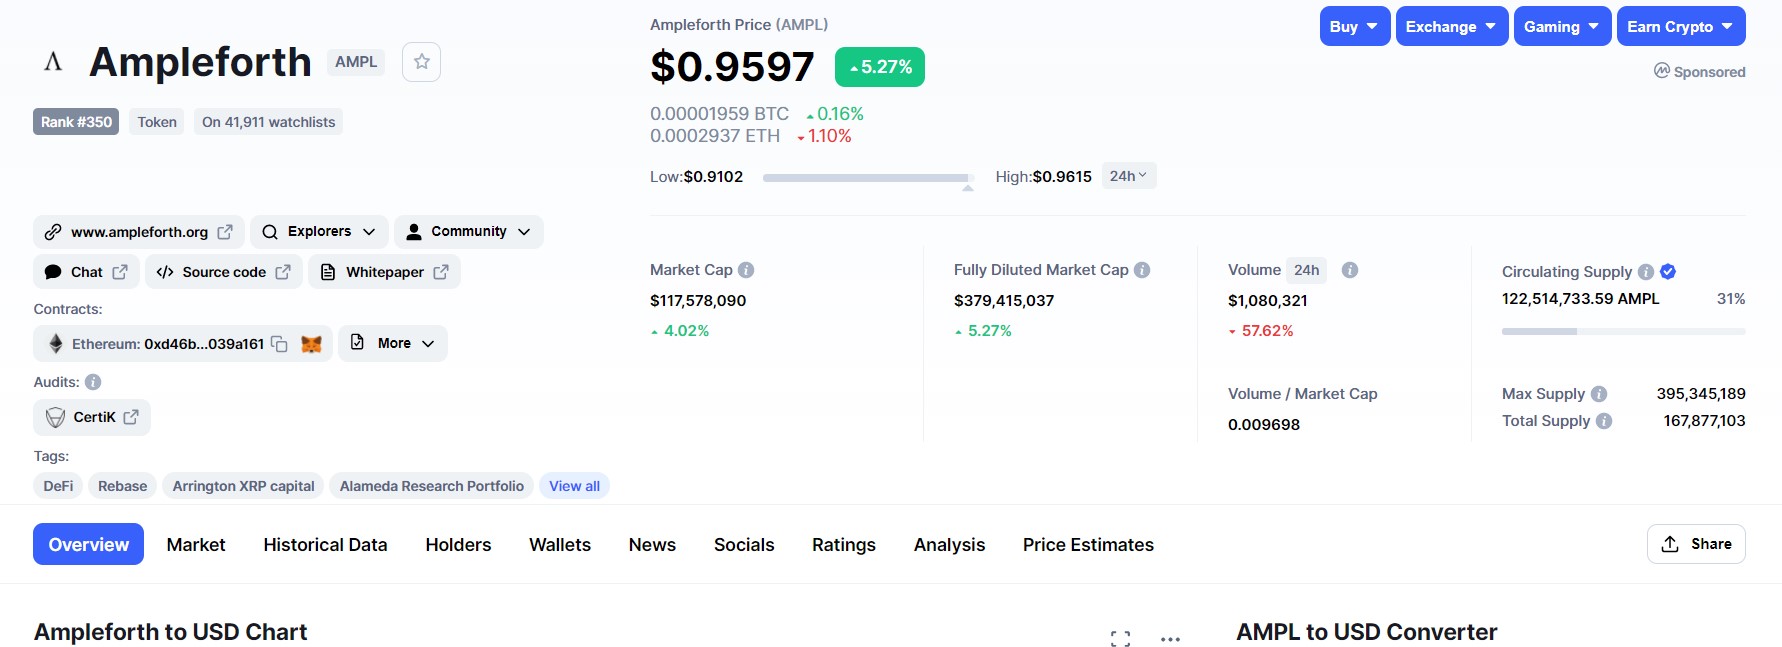This screenshot has height=647, width=1782.
Task: Add token to MetaMask via fox icon
Action: pos(312,344)
